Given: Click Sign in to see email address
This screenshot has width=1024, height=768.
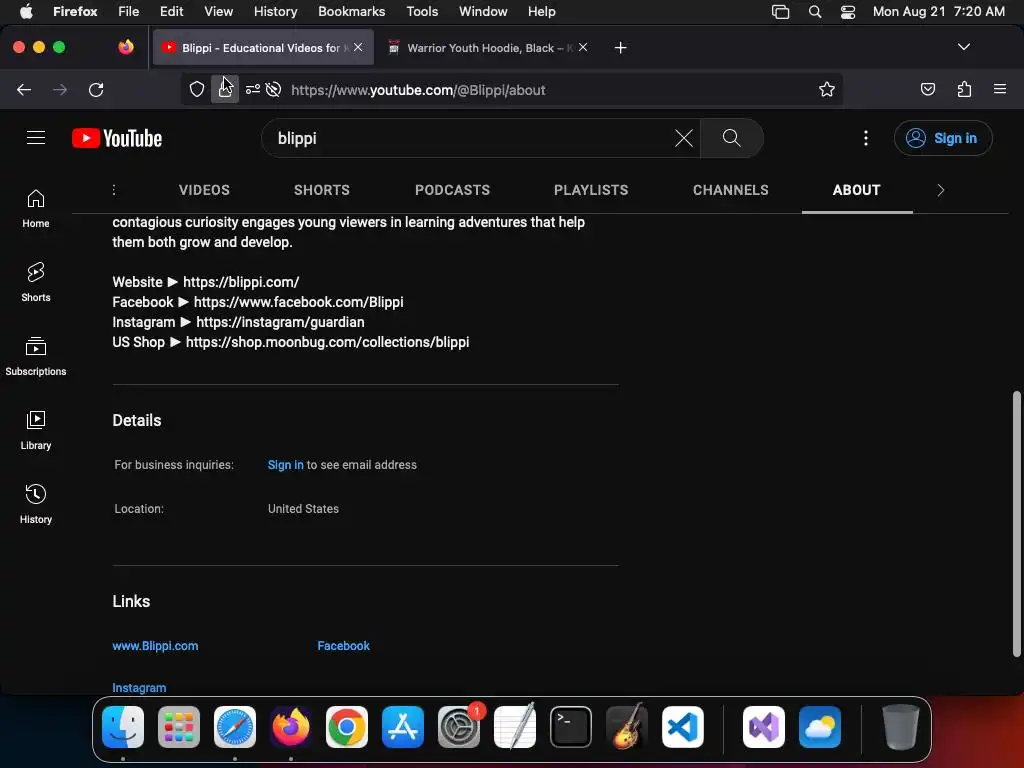Looking at the screenshot, I should [285, 464].
